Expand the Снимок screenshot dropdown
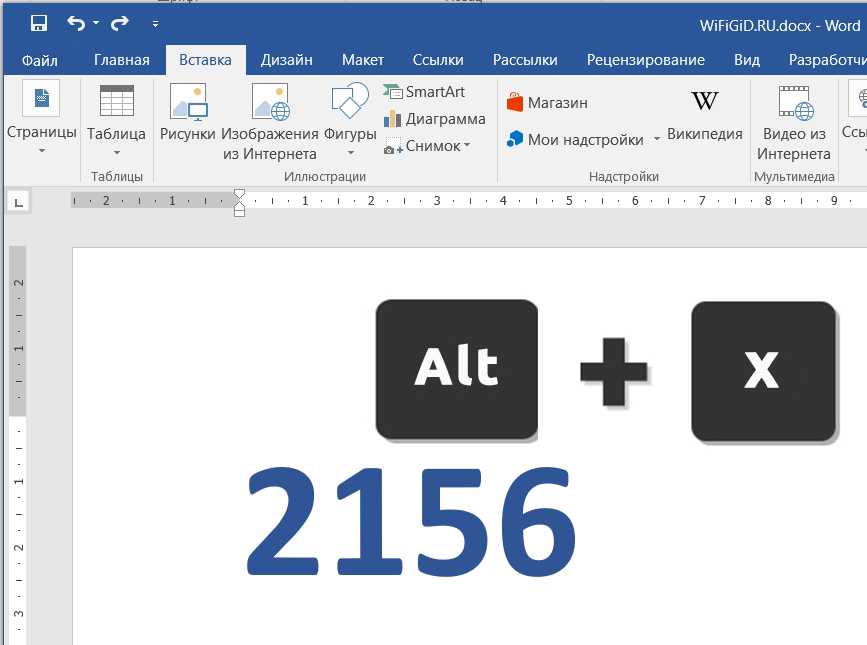The height and width of the screenshot is (645, 867). [466, 146]
